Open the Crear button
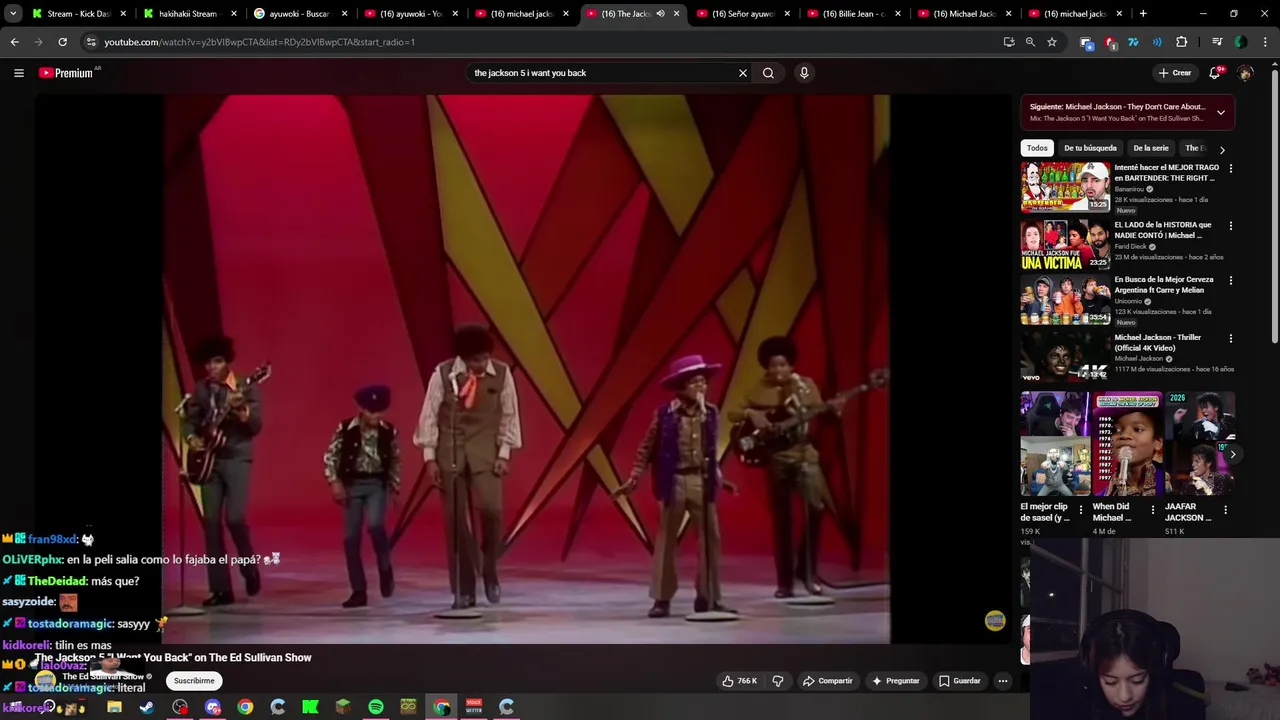1280x720 pixels. tap(1175, 73)
